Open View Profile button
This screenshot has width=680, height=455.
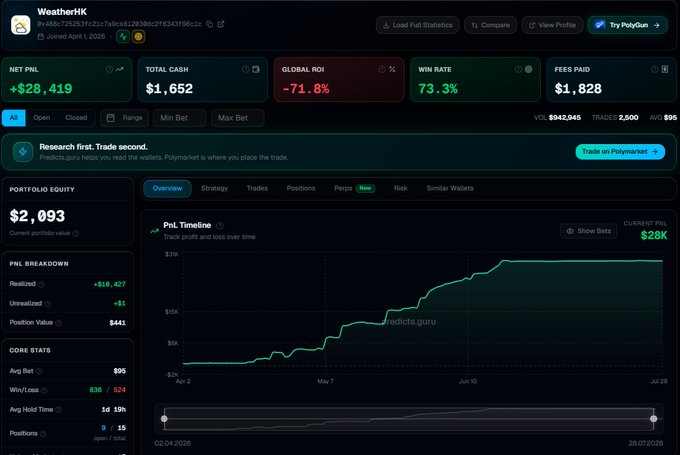(x=552, y=25)
